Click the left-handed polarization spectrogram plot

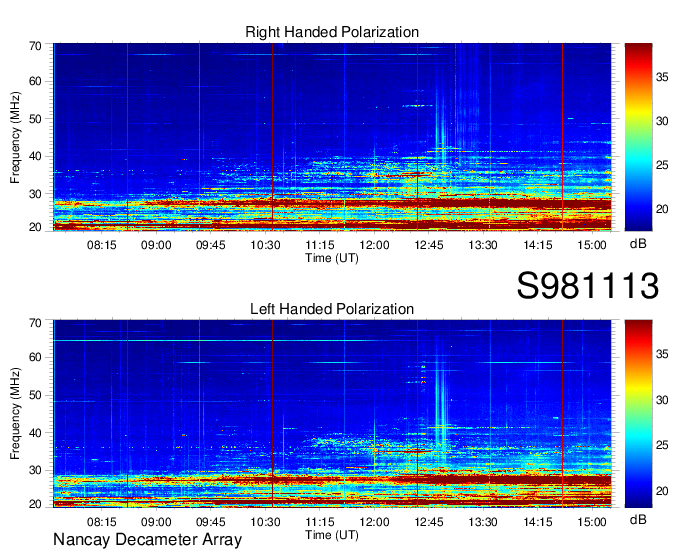(x=332, y=414)
